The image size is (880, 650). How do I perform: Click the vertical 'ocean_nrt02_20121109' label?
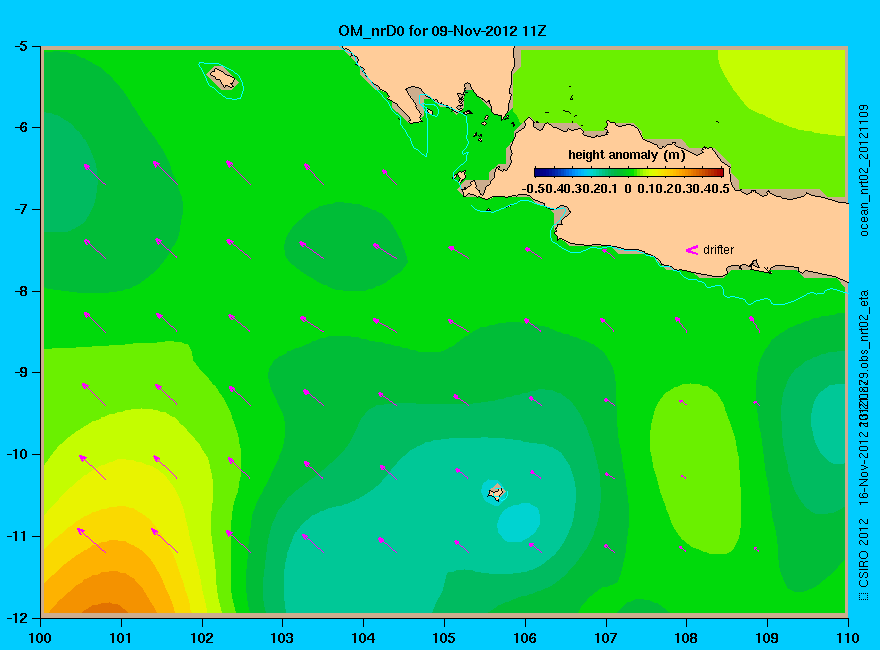click(864, 171)
